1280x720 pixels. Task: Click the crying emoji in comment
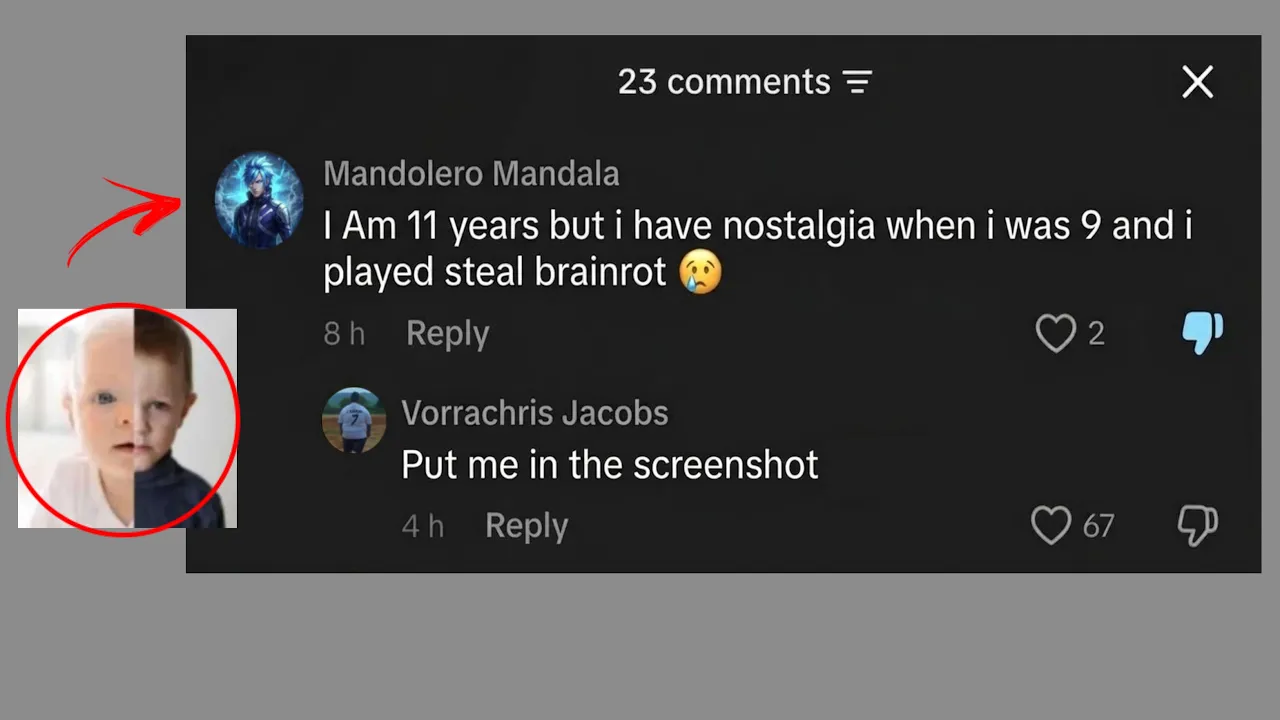pos(700,273)
